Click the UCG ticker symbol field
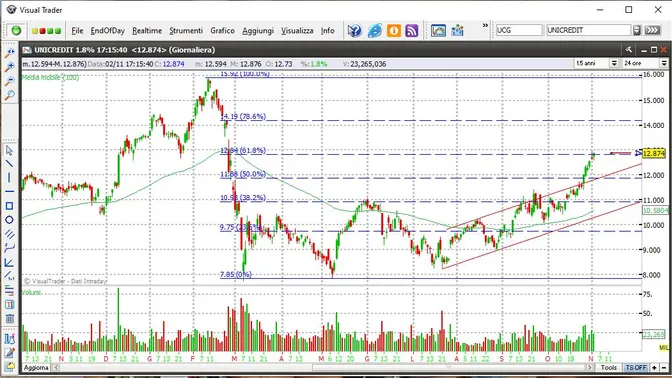 click(519, 30)
